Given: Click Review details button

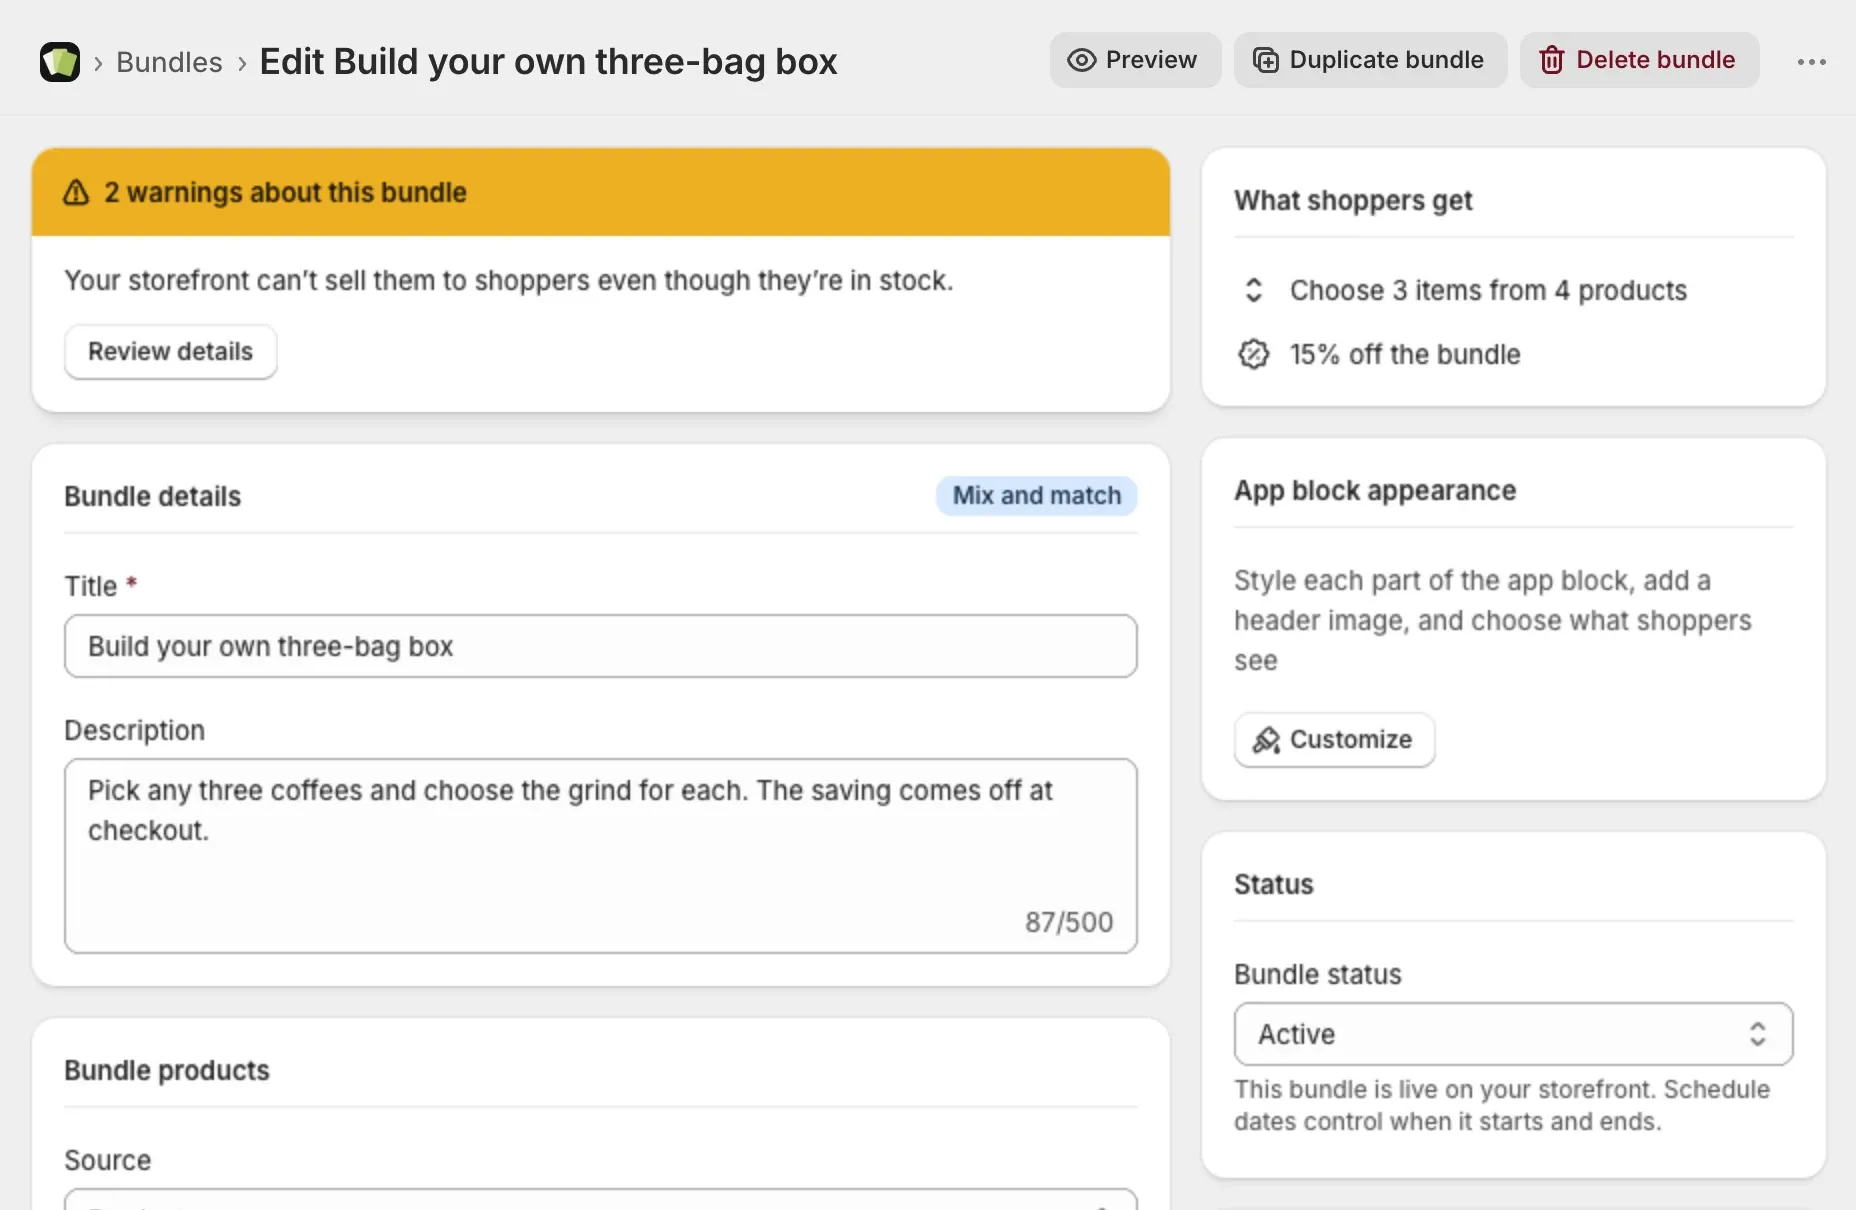Looking at the screenshot, I should pos(171,352).
